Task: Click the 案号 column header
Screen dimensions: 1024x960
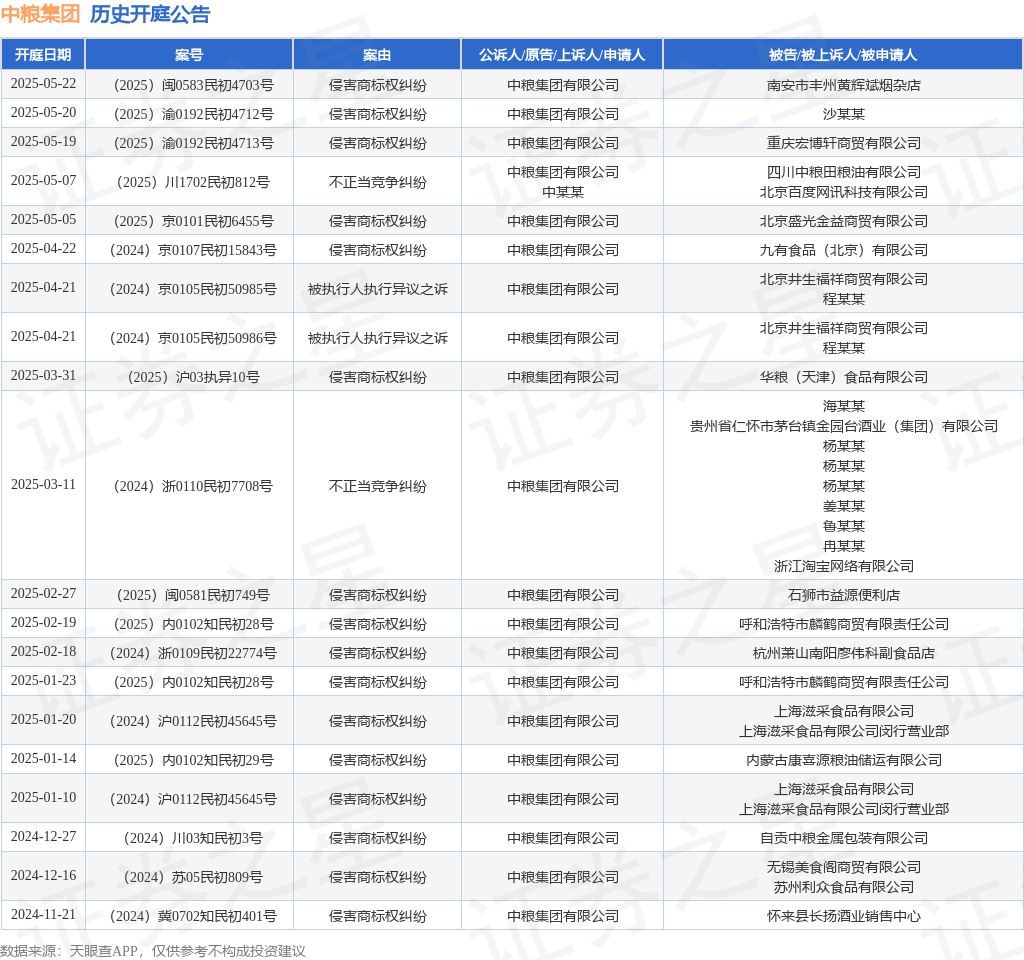Action: (189, 55)
